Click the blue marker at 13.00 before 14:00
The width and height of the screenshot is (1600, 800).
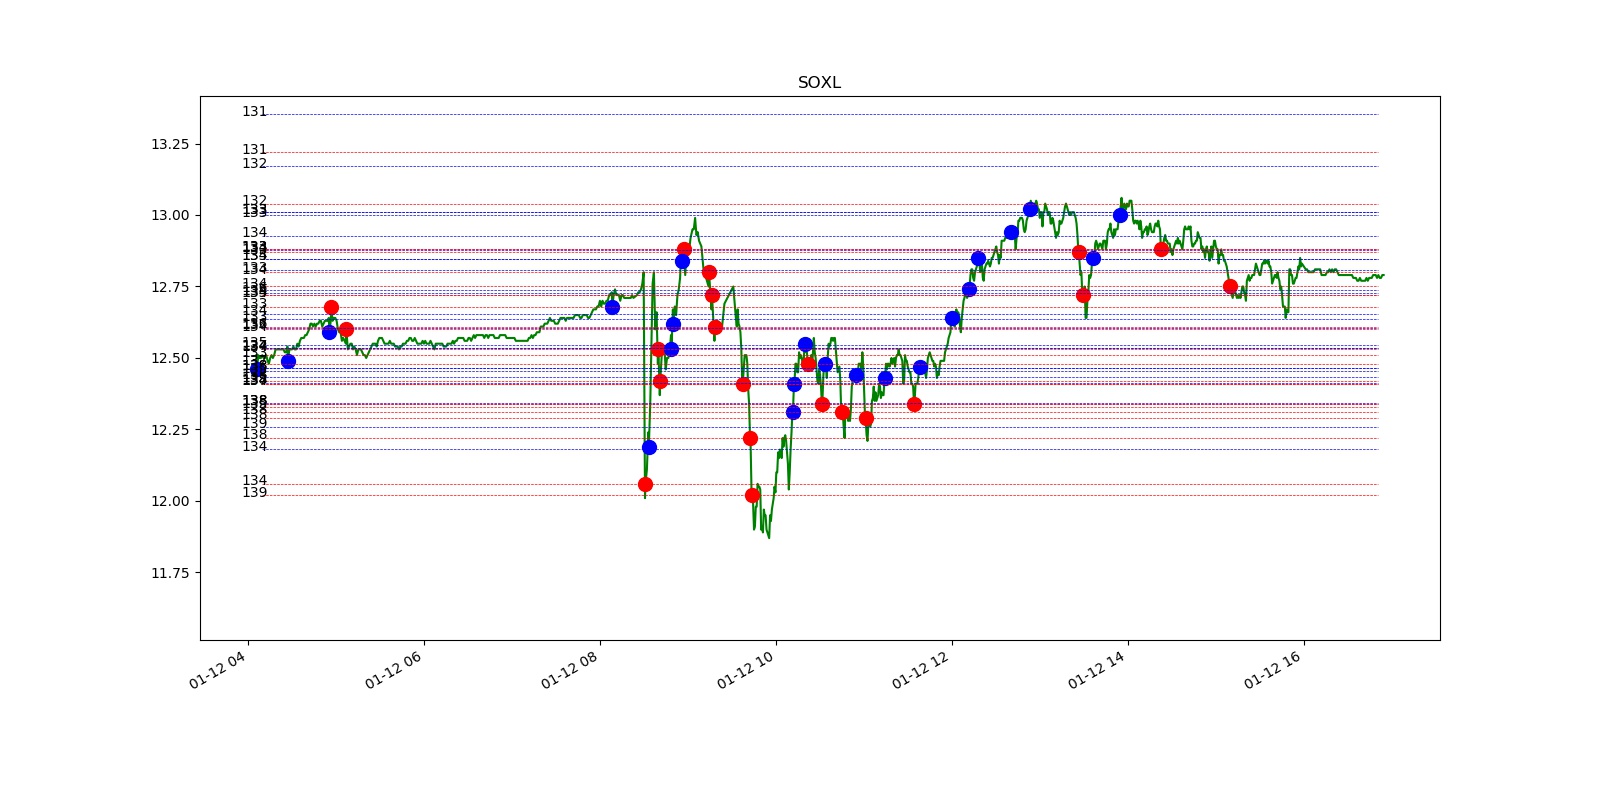(x=1120, y=215)
